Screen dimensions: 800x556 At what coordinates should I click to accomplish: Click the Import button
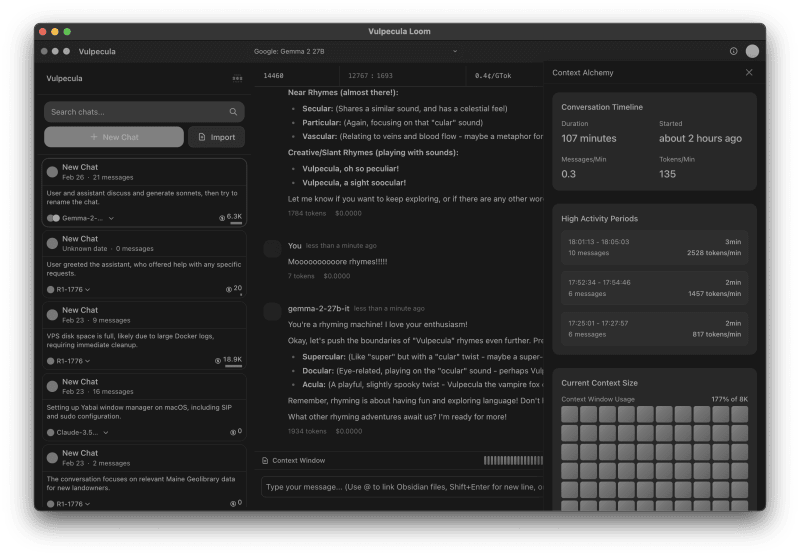point(216,137)
